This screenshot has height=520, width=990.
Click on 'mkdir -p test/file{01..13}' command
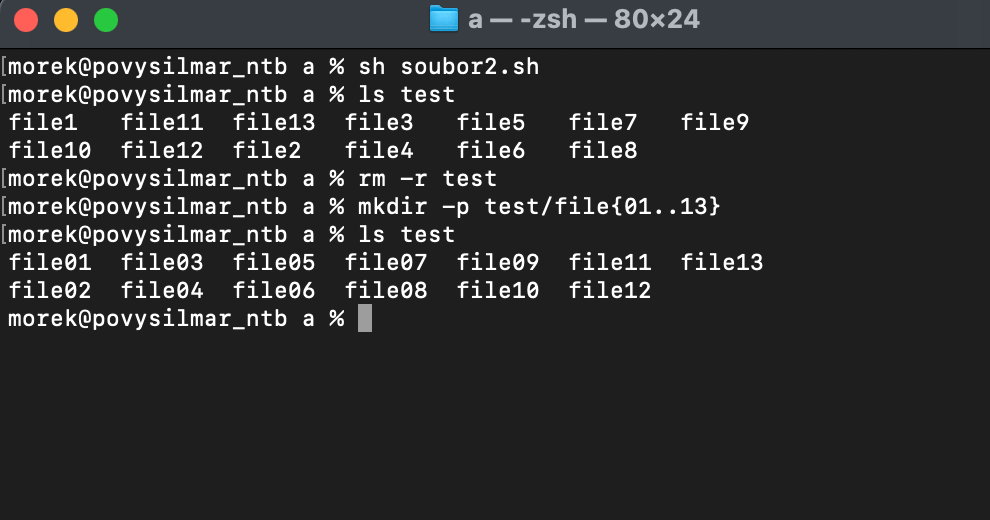point(539,206)
